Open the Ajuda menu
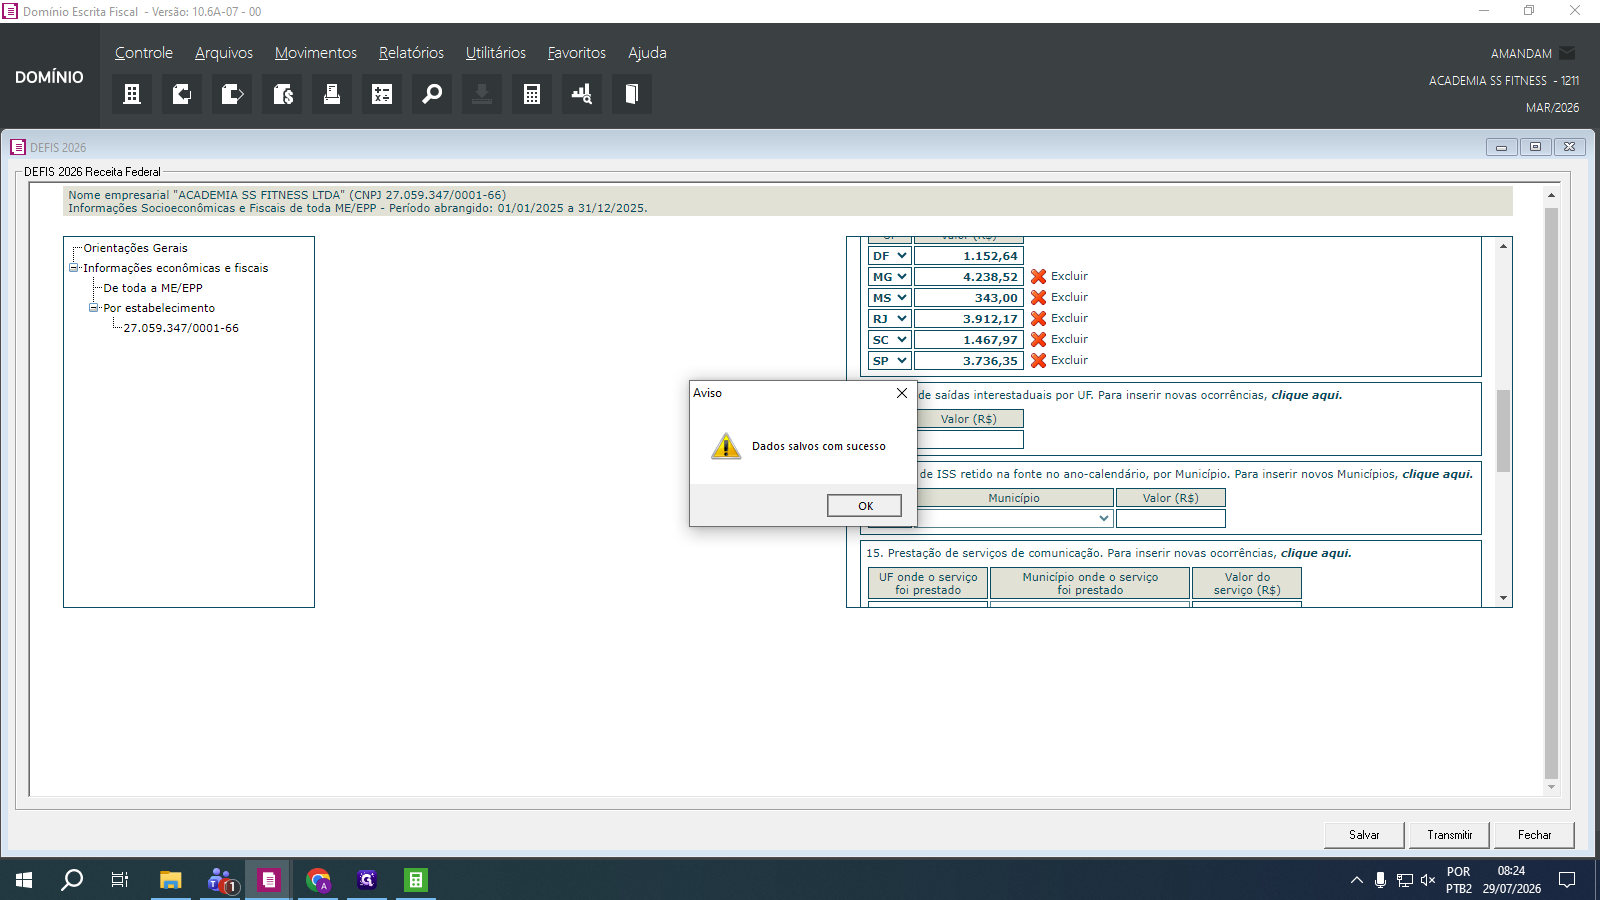The width and height of the screenshot is (1600, 900). pos(647,53)
